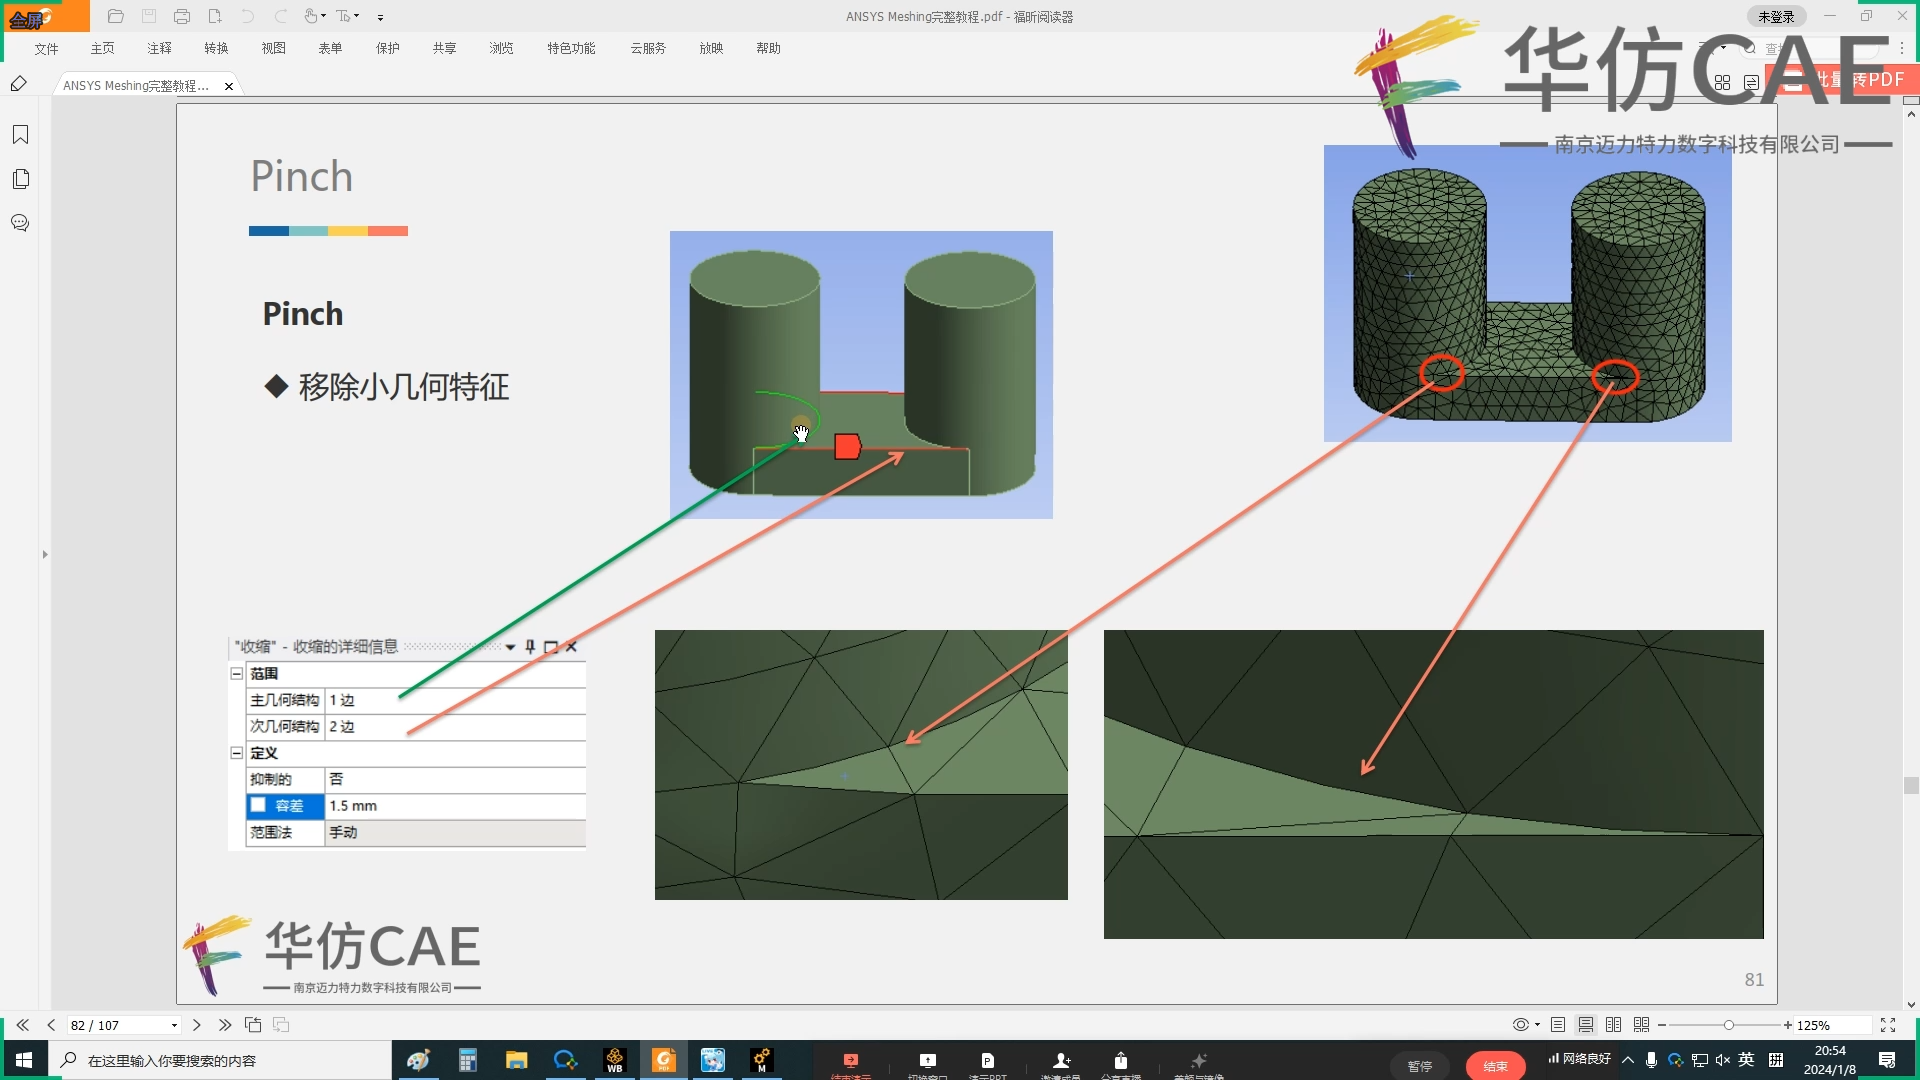Click the print icon in toolbar
The image size is (1920, 1080).
(x=181, y=16)
